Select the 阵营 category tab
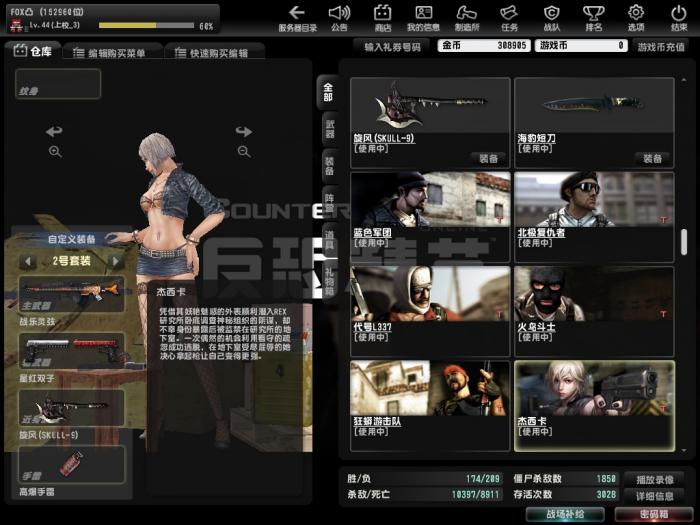The height and width of the screenshot is (525, 700). (x=329, y=202)
